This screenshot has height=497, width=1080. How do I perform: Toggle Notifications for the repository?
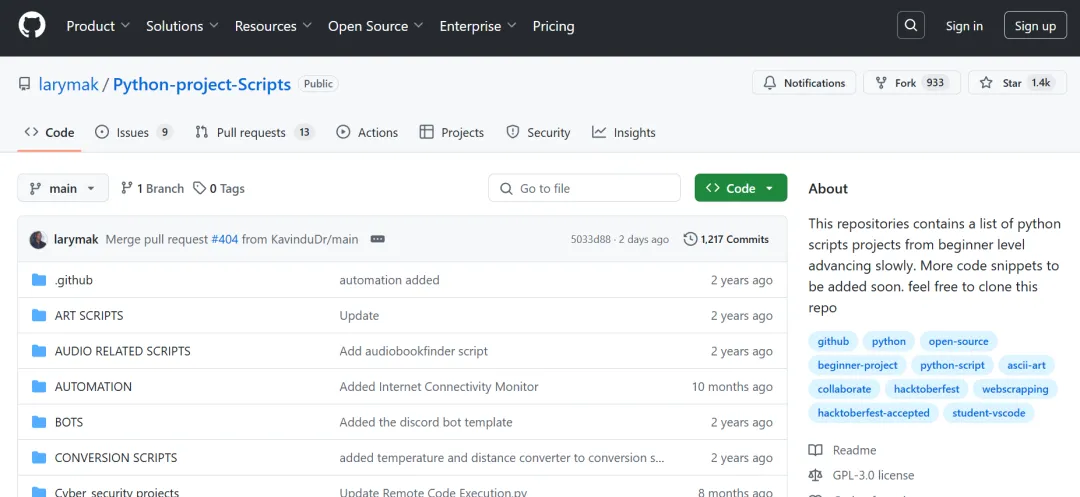pos(805,83)
